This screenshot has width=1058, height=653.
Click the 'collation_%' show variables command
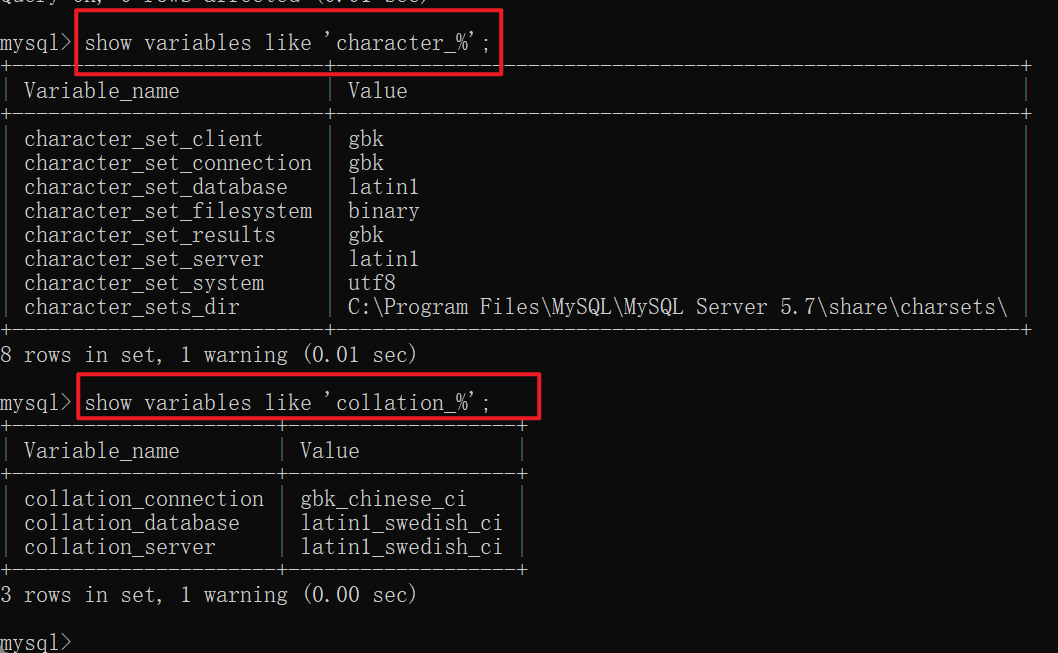288,403
